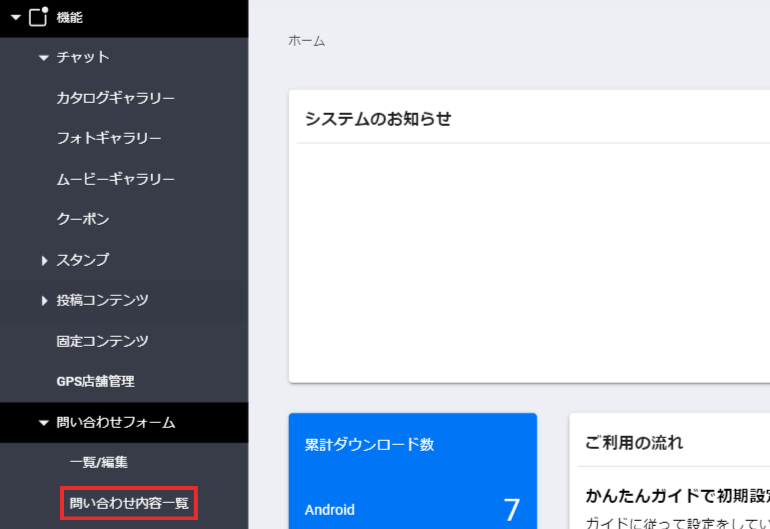This screenshot has width=770, height=529.
Task: Expand the 投稿コンテンツ submenu arrow
Action: point(45,301)
